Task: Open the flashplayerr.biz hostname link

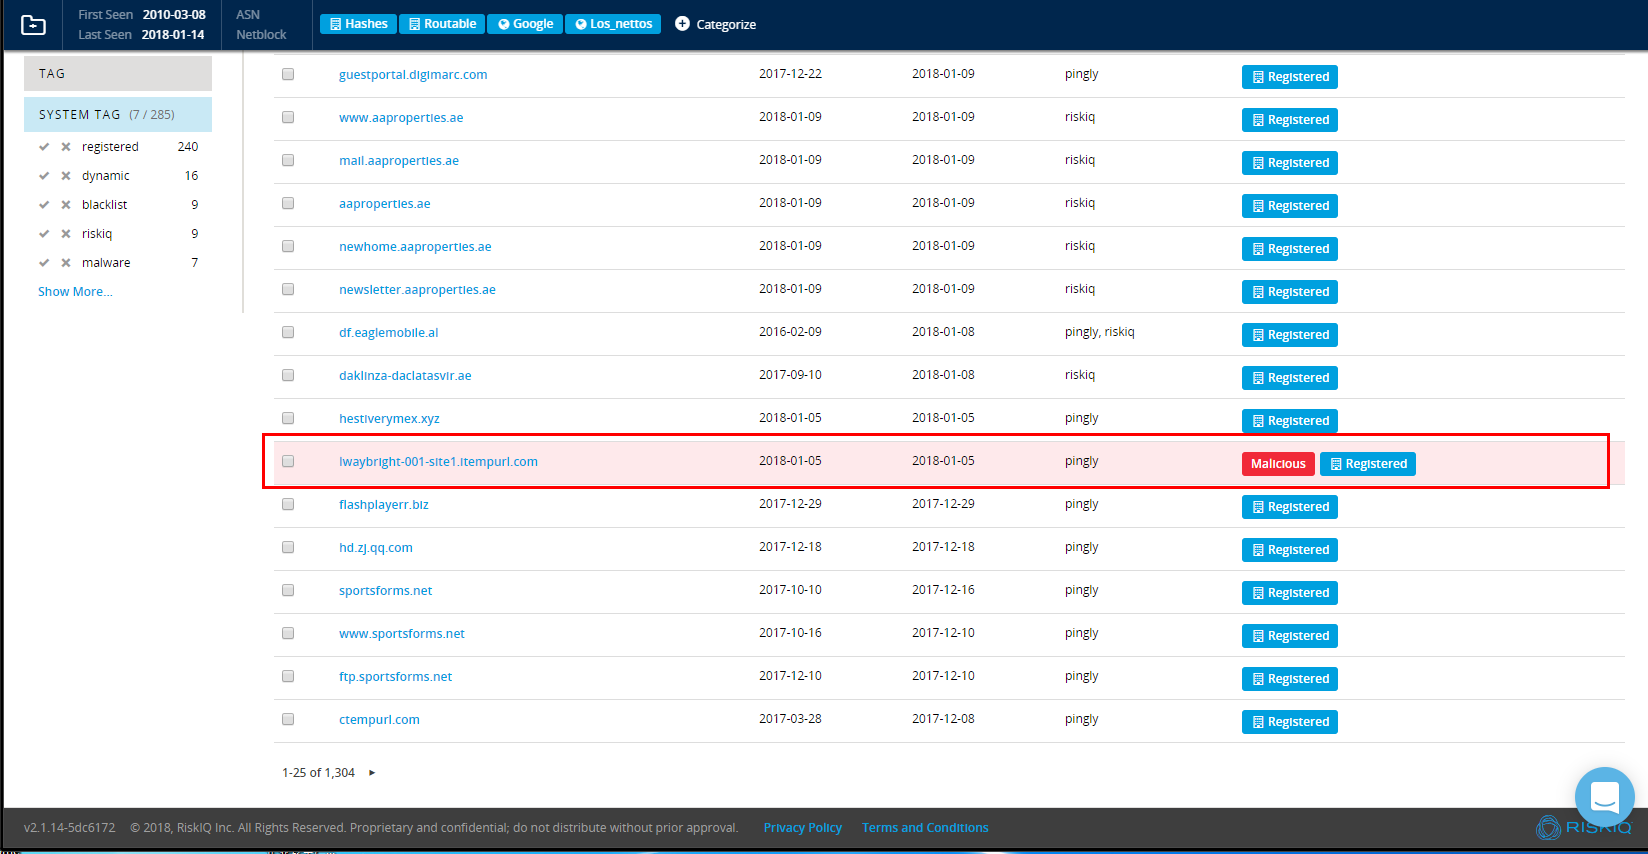Action: click(383, 505)
